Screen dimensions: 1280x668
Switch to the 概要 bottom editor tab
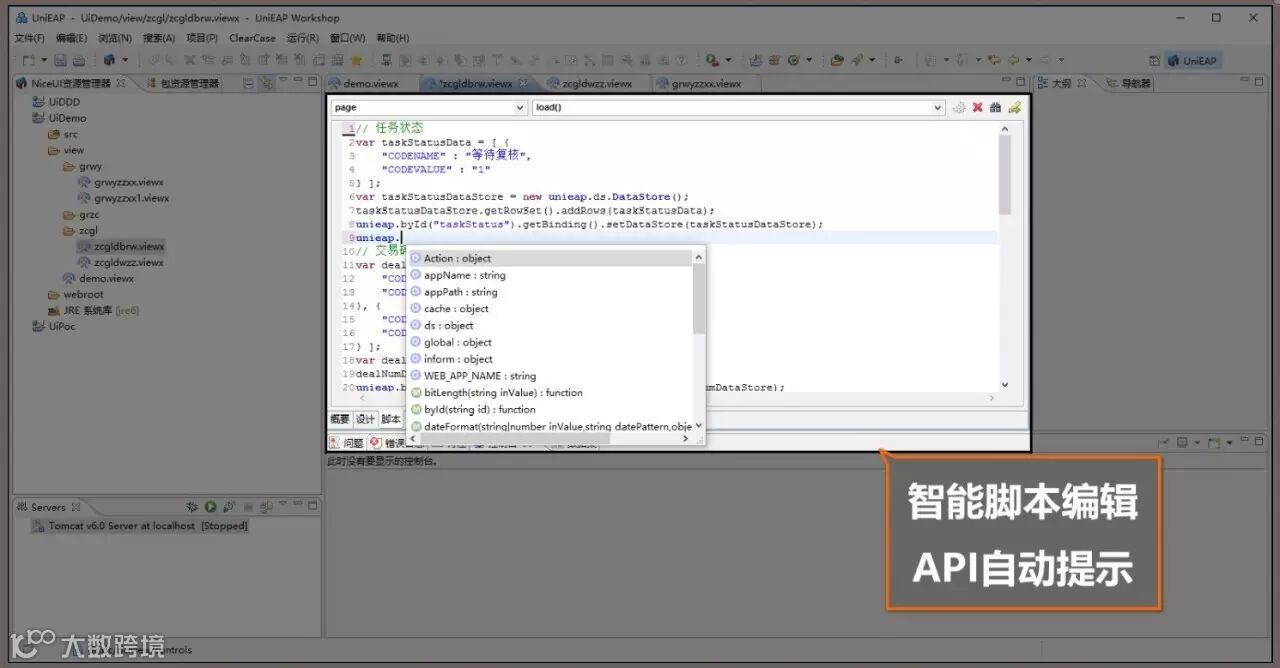pos(340,419)
